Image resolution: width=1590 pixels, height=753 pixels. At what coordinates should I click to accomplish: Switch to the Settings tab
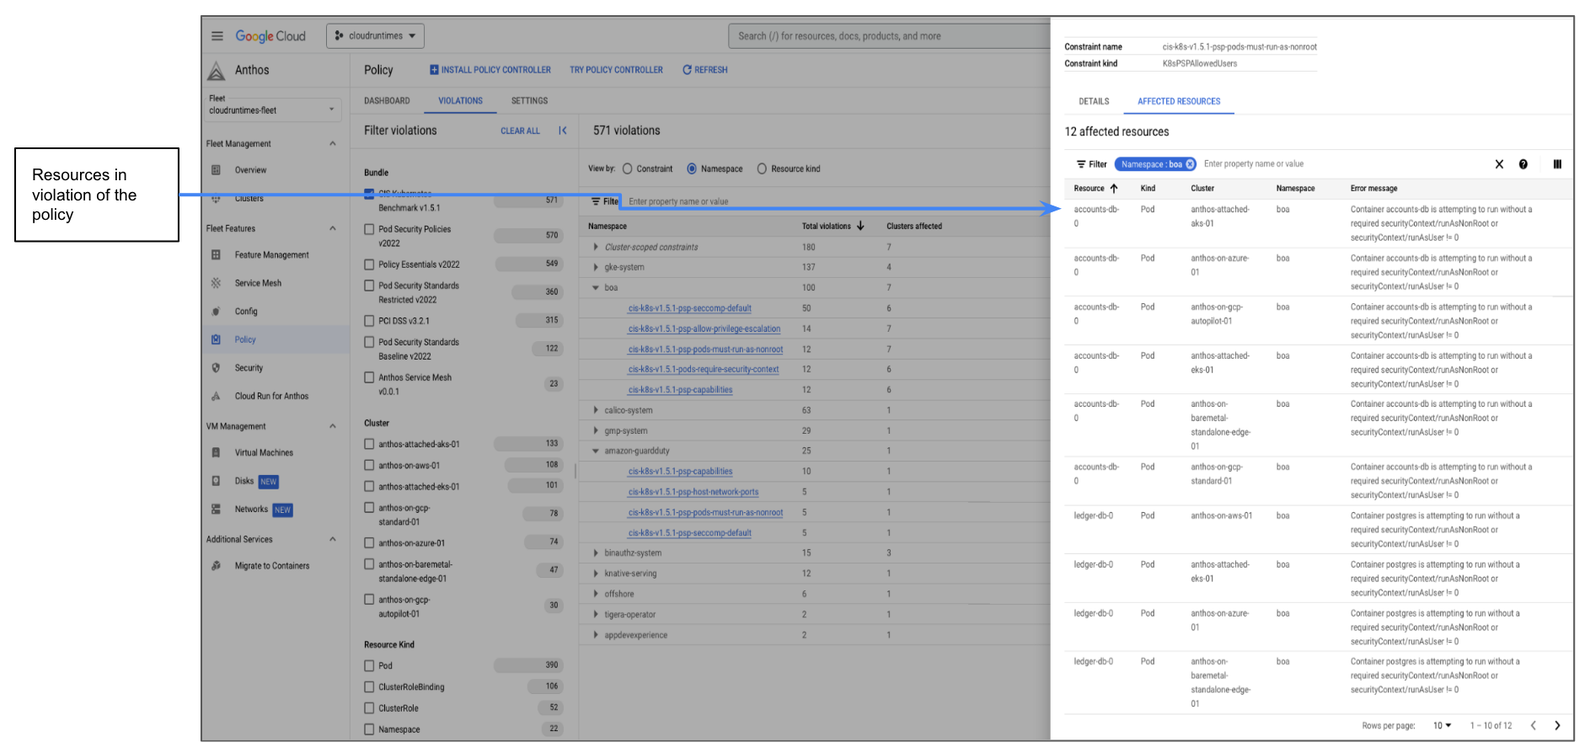coord(529,101)
